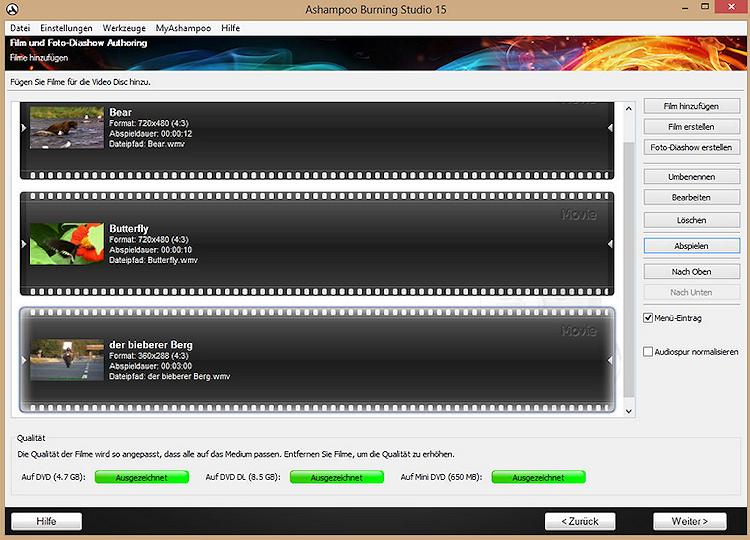
Task: Open the MyAshampoo menu
Action: 183,28
